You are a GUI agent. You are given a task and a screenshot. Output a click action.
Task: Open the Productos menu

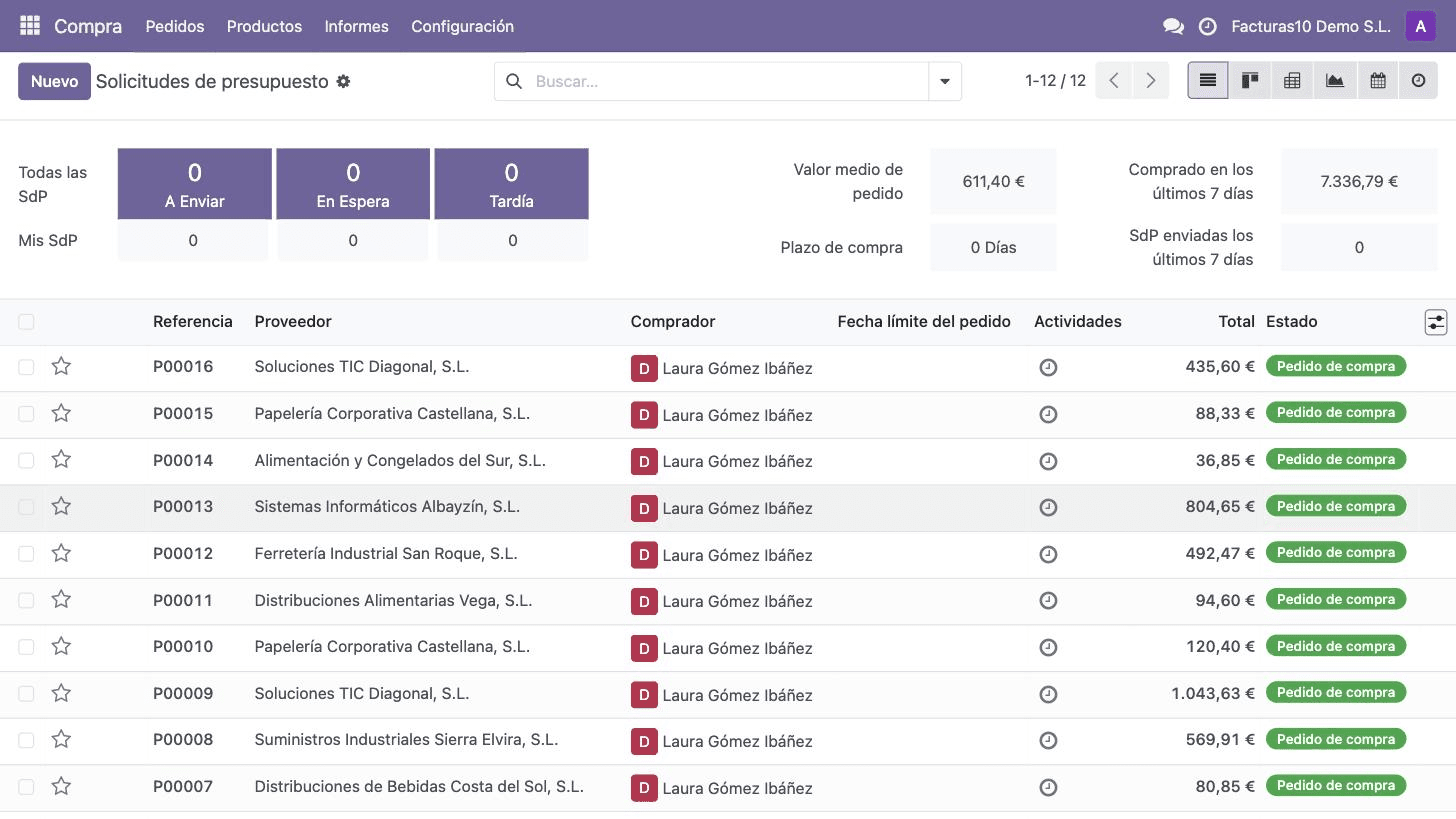(x=264, y=26)
